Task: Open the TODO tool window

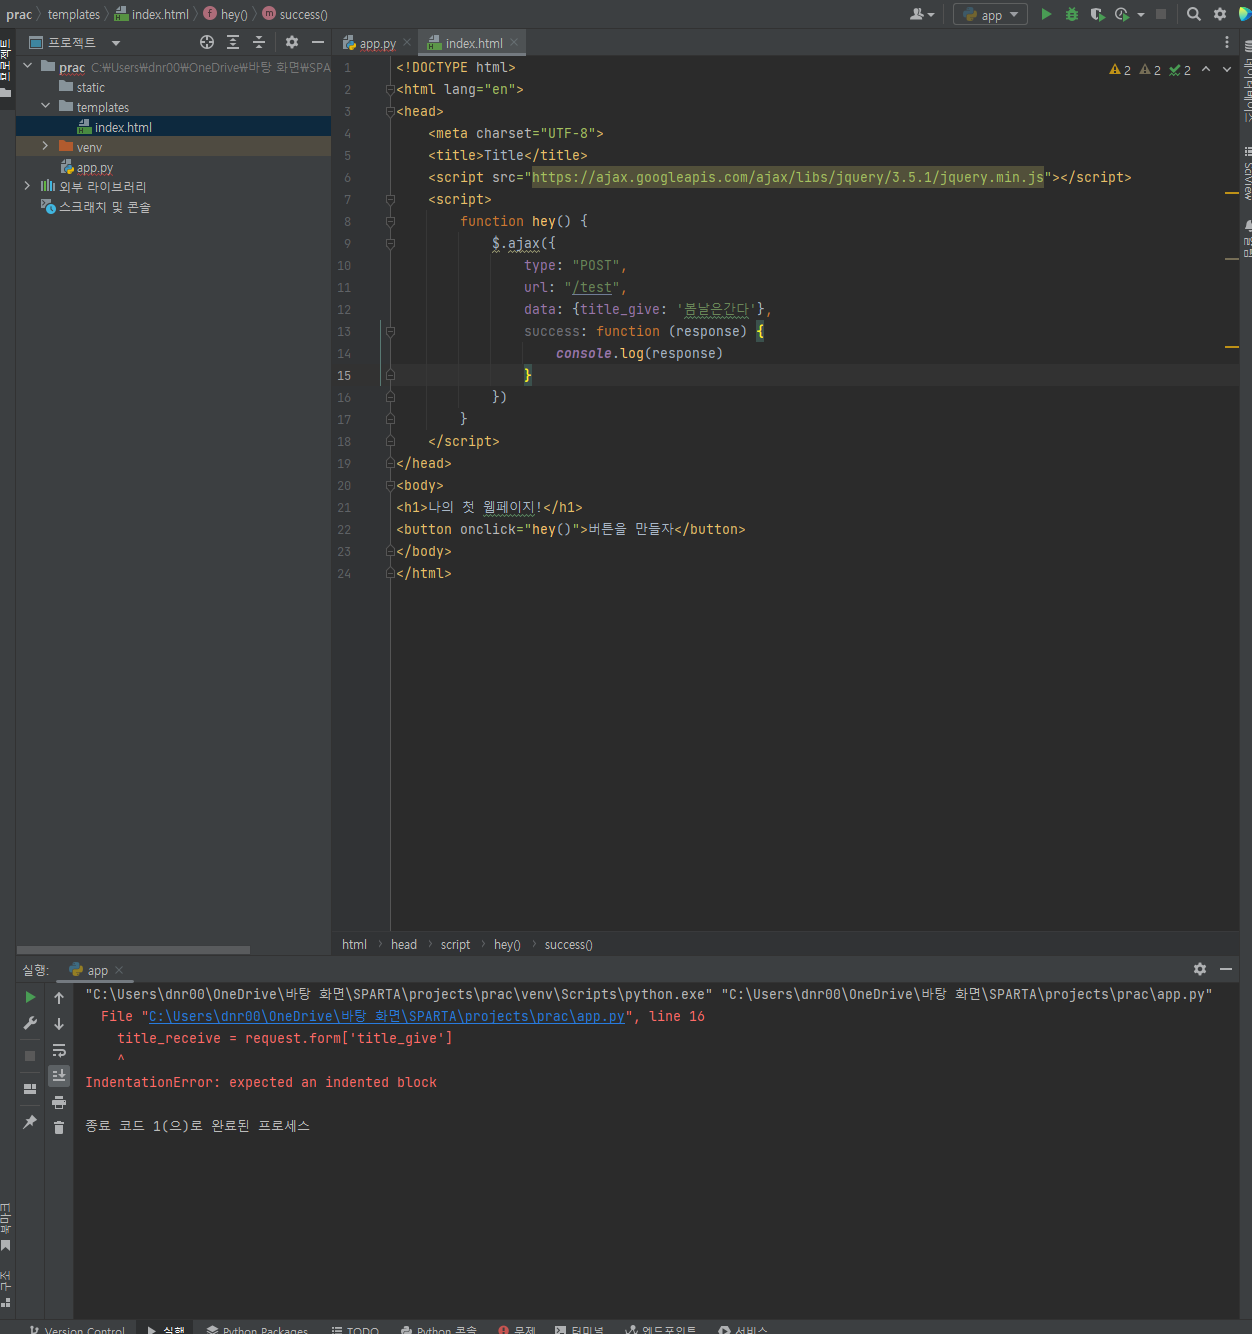Action: point(355,1330)
